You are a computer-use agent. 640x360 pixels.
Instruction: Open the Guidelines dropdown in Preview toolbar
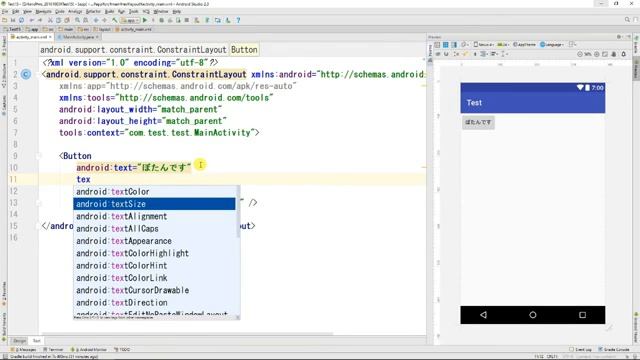[x=504, y=54]
